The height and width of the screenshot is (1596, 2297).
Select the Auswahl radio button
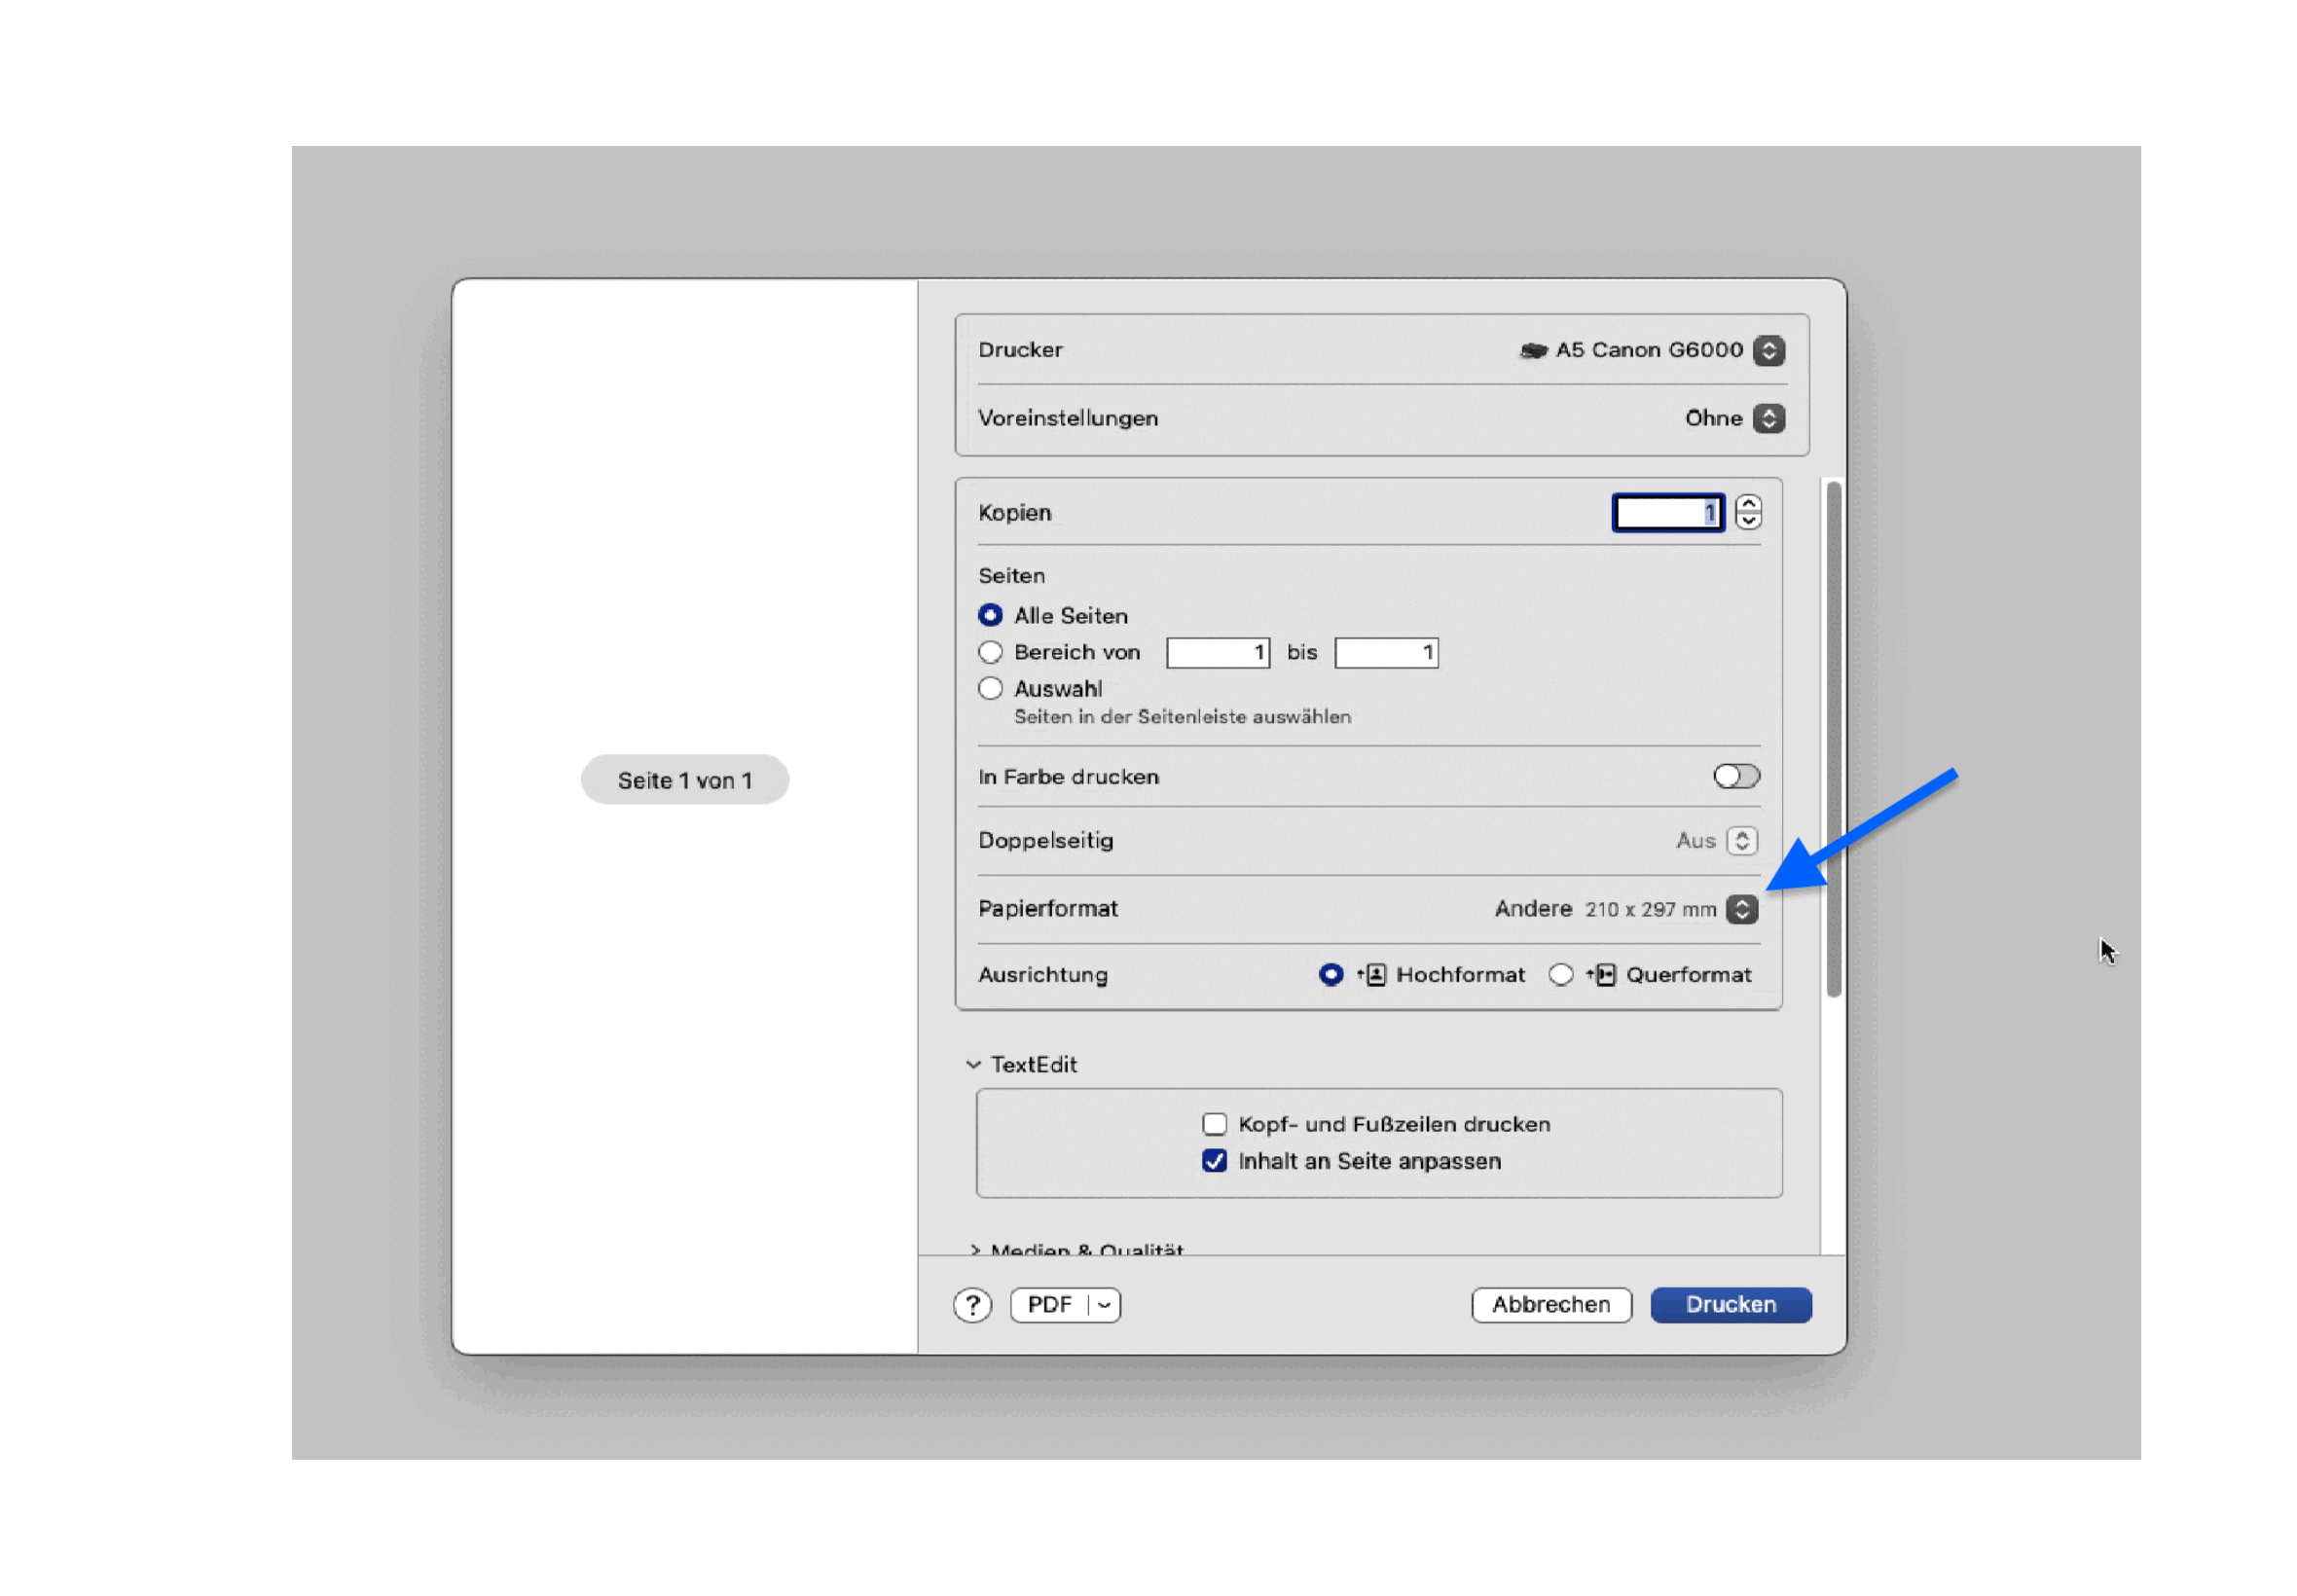pos(990,689)
